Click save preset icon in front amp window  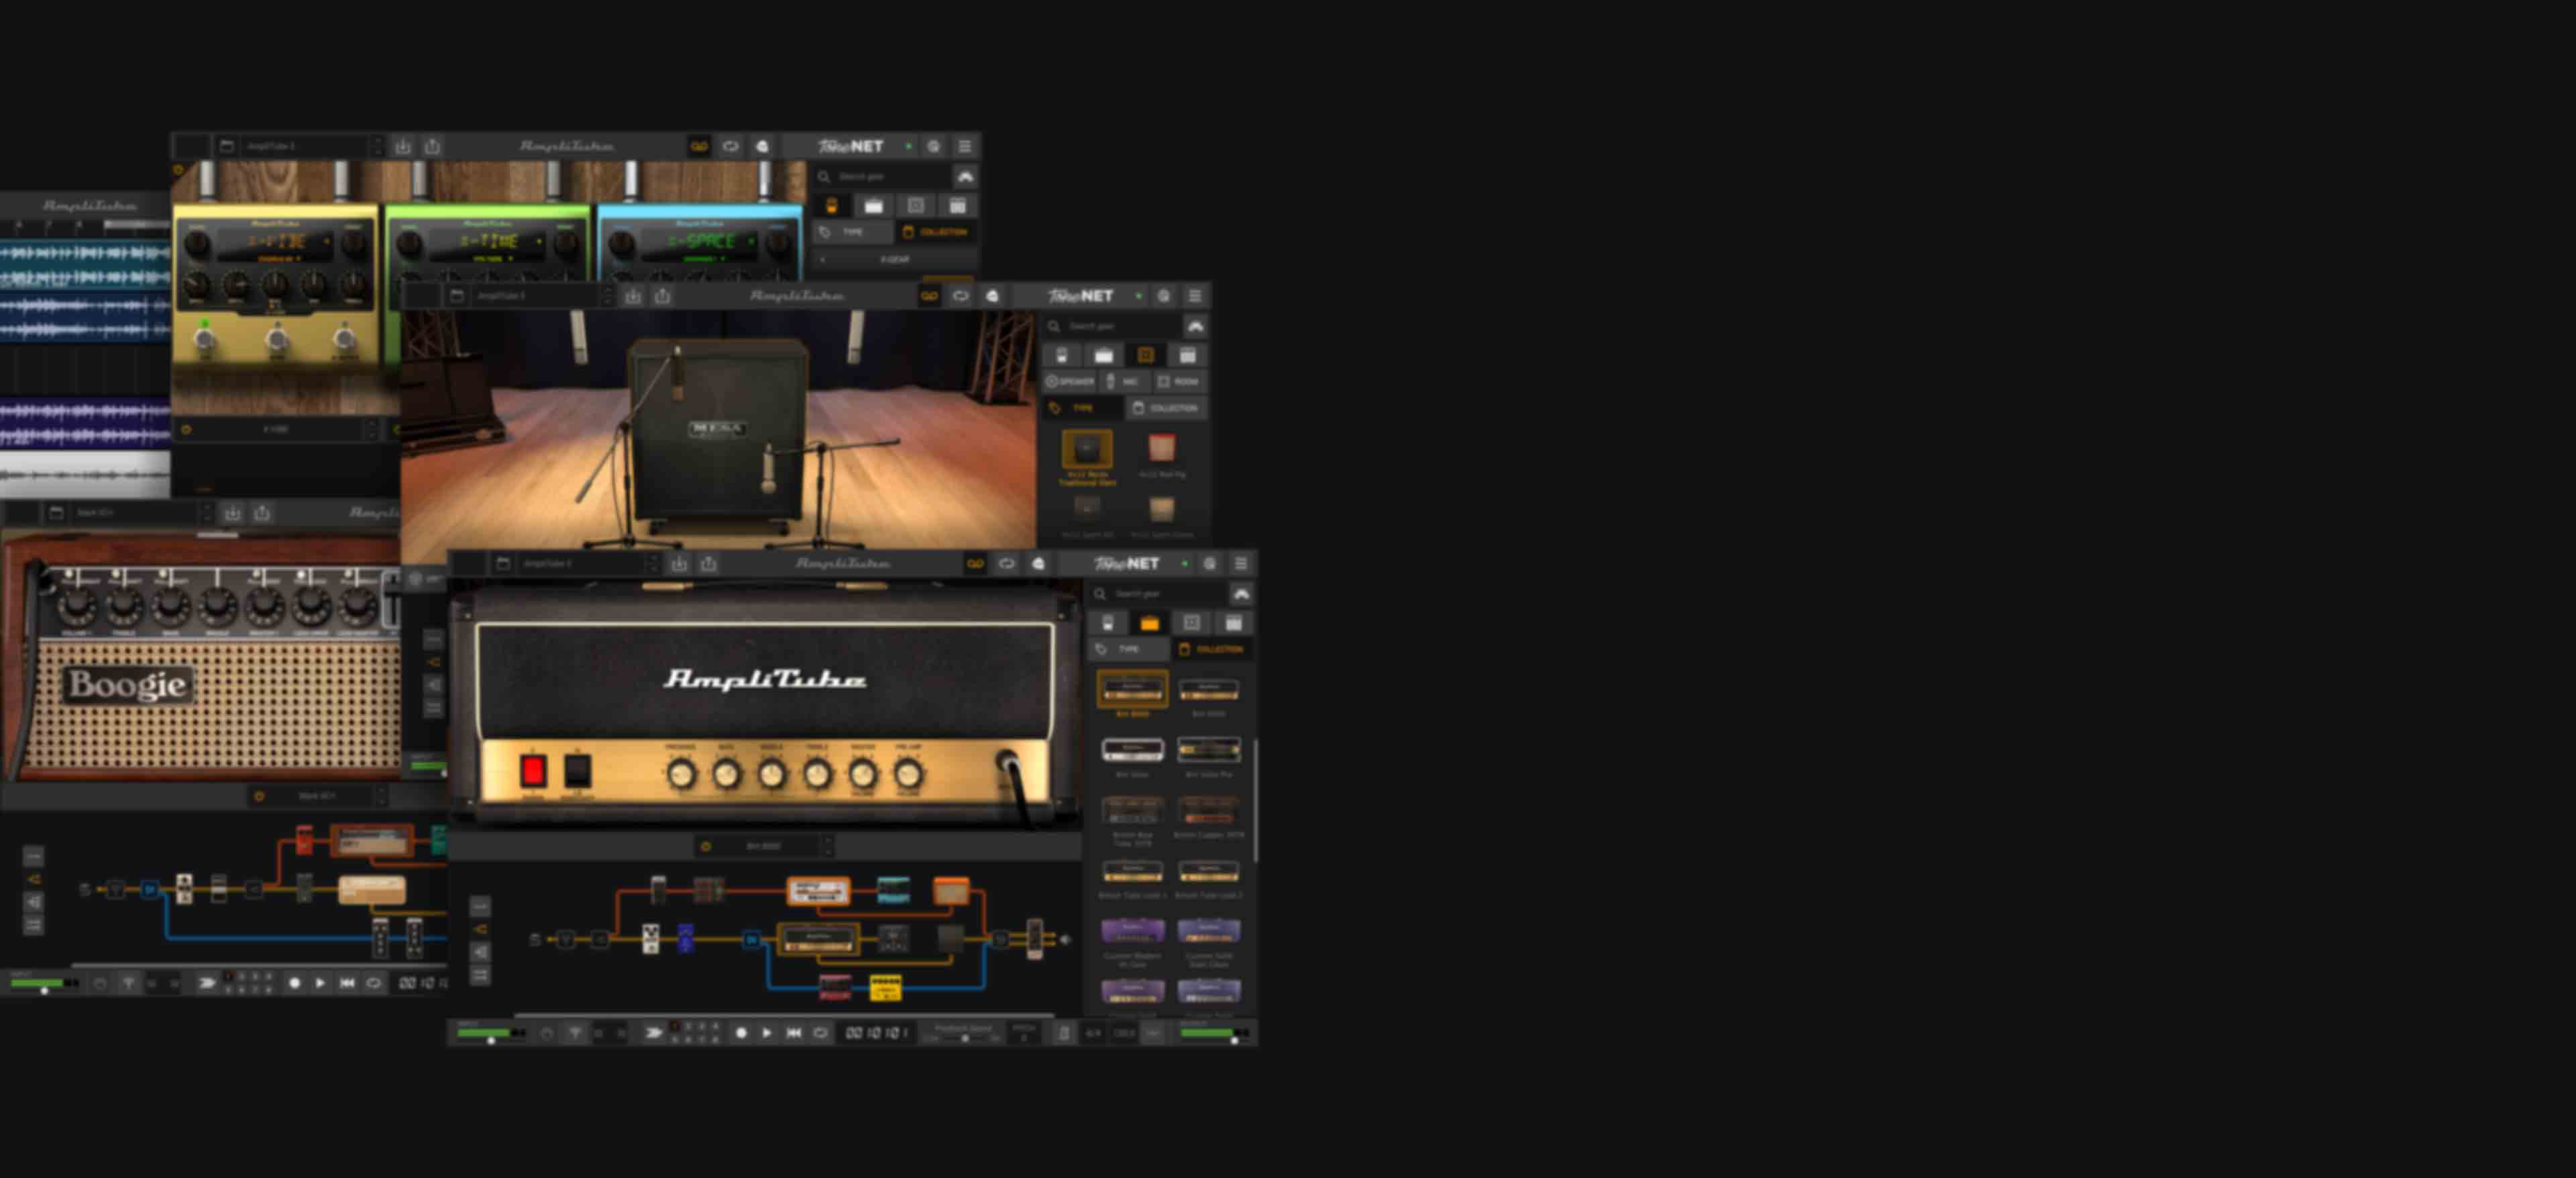[x=679, y=564]
